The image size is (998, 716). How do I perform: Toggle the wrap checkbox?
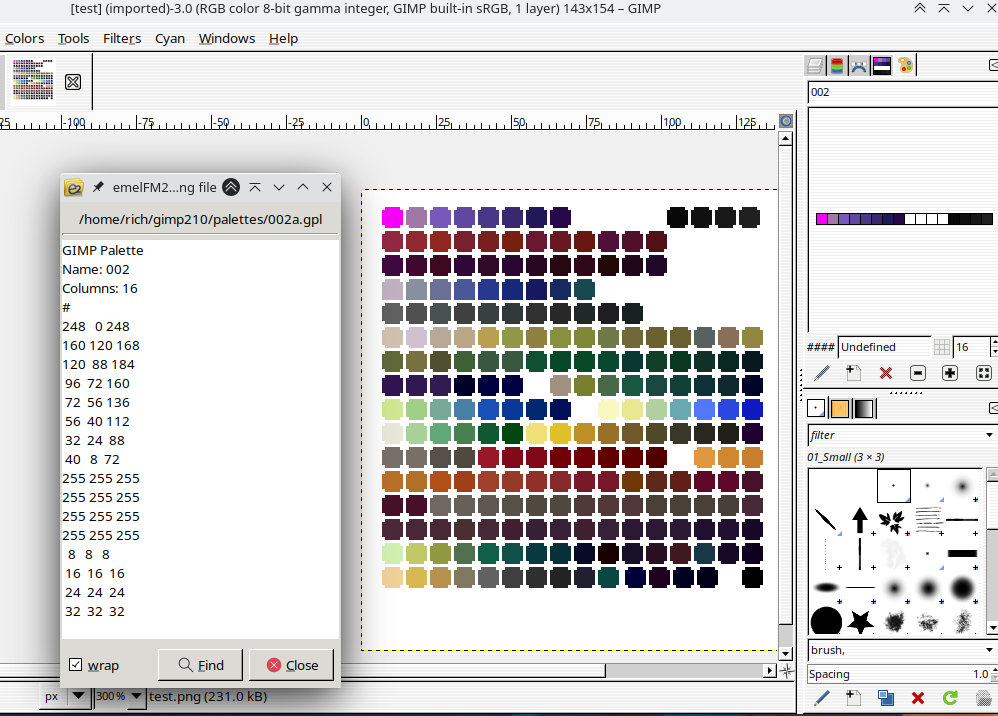76,665
